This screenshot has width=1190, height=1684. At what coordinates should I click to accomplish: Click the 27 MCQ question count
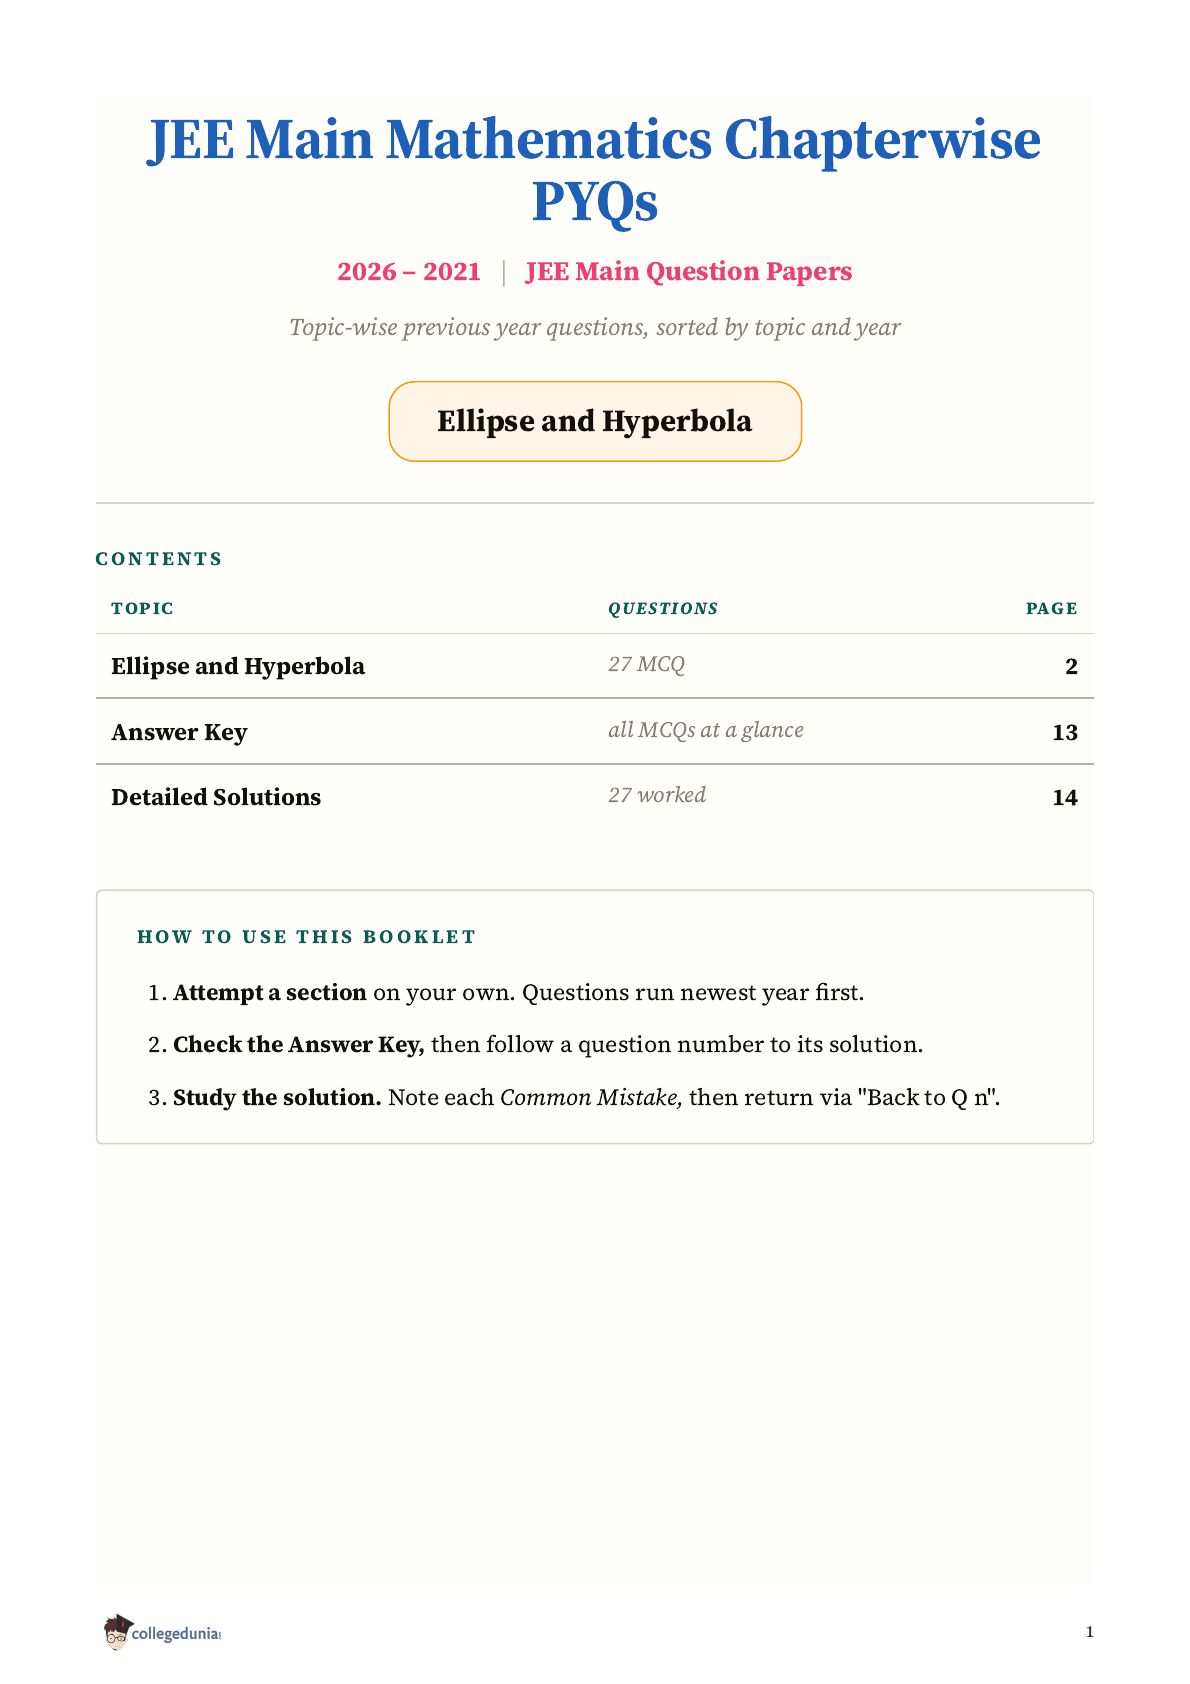click(x=646, y=664)
